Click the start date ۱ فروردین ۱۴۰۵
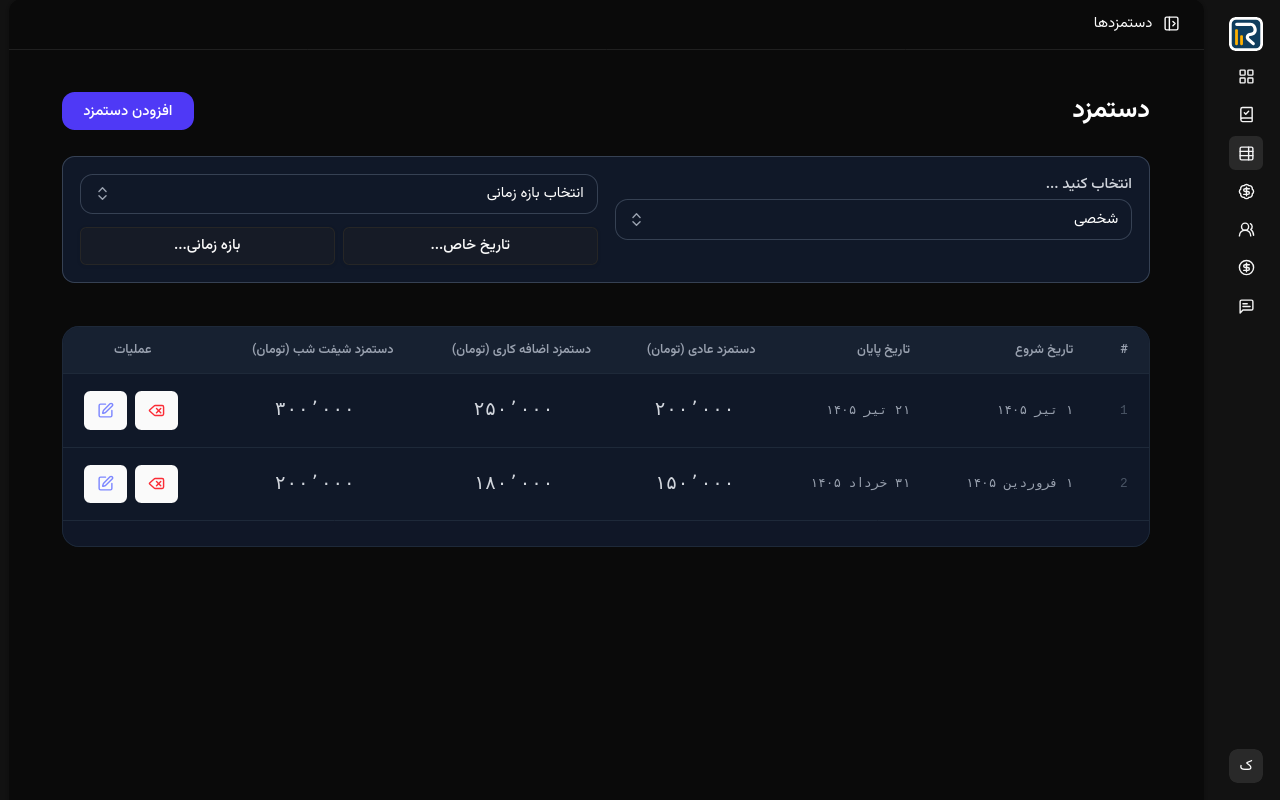The image size is (1280, 800). 1020,483
